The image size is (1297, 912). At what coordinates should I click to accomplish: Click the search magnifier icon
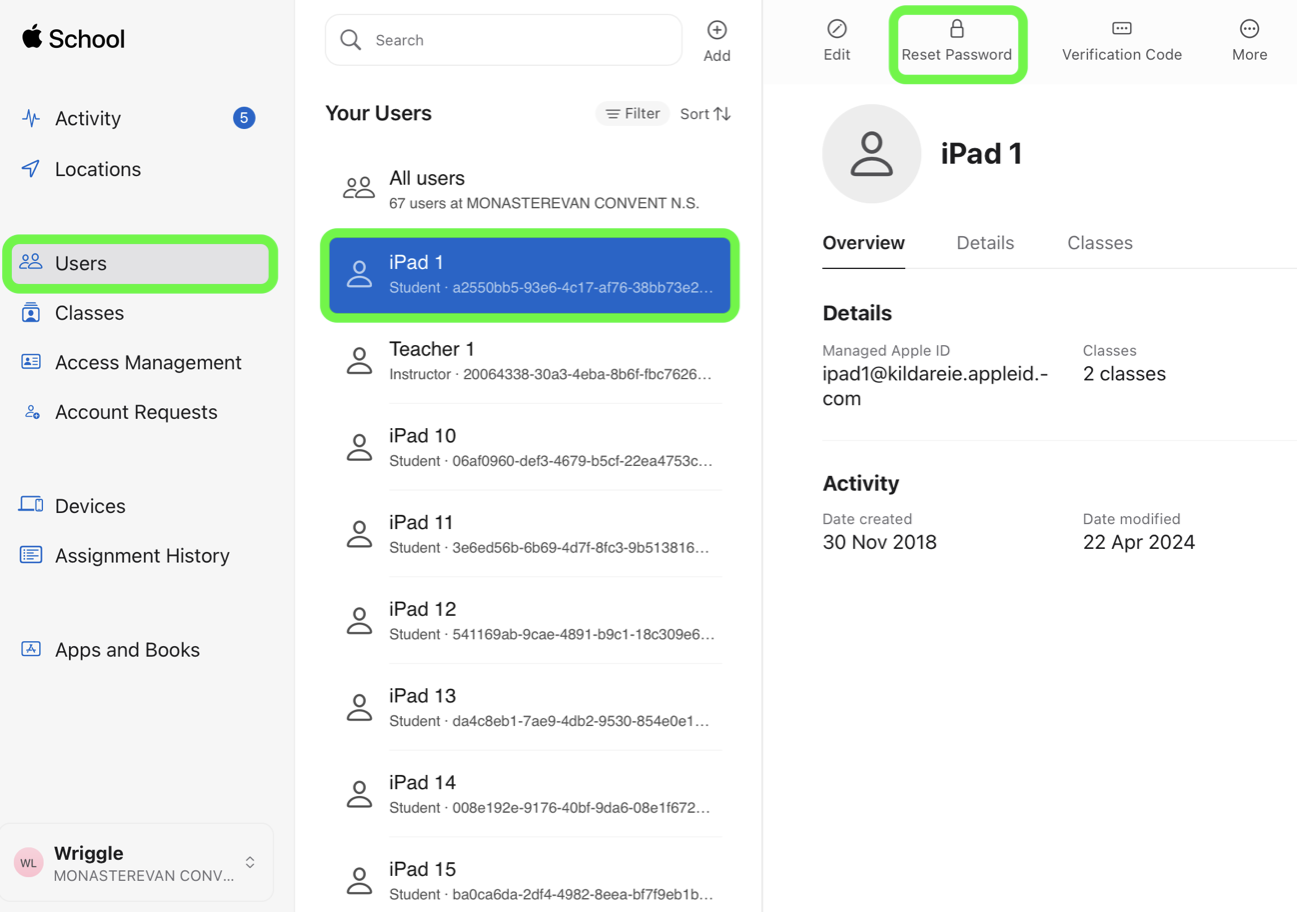[x=350, y=40]
